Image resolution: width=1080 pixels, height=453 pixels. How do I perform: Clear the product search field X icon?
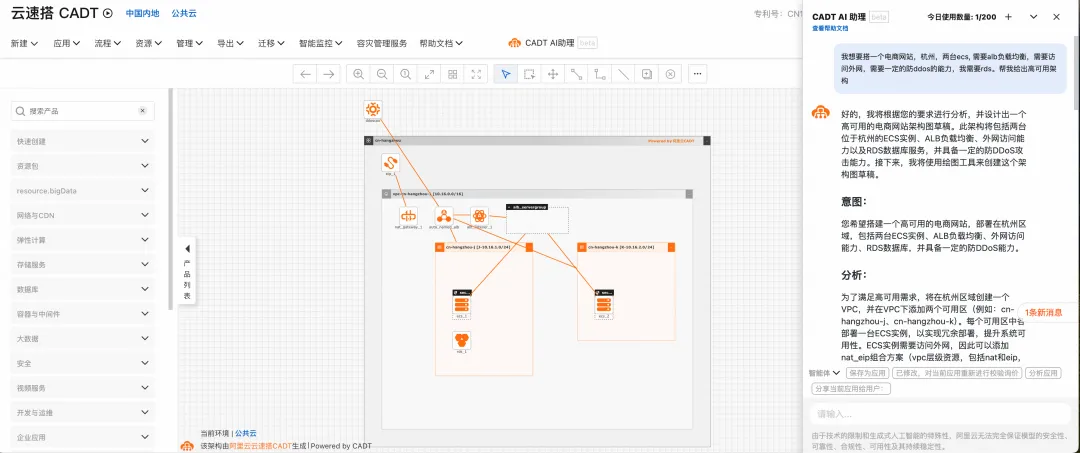143,111
